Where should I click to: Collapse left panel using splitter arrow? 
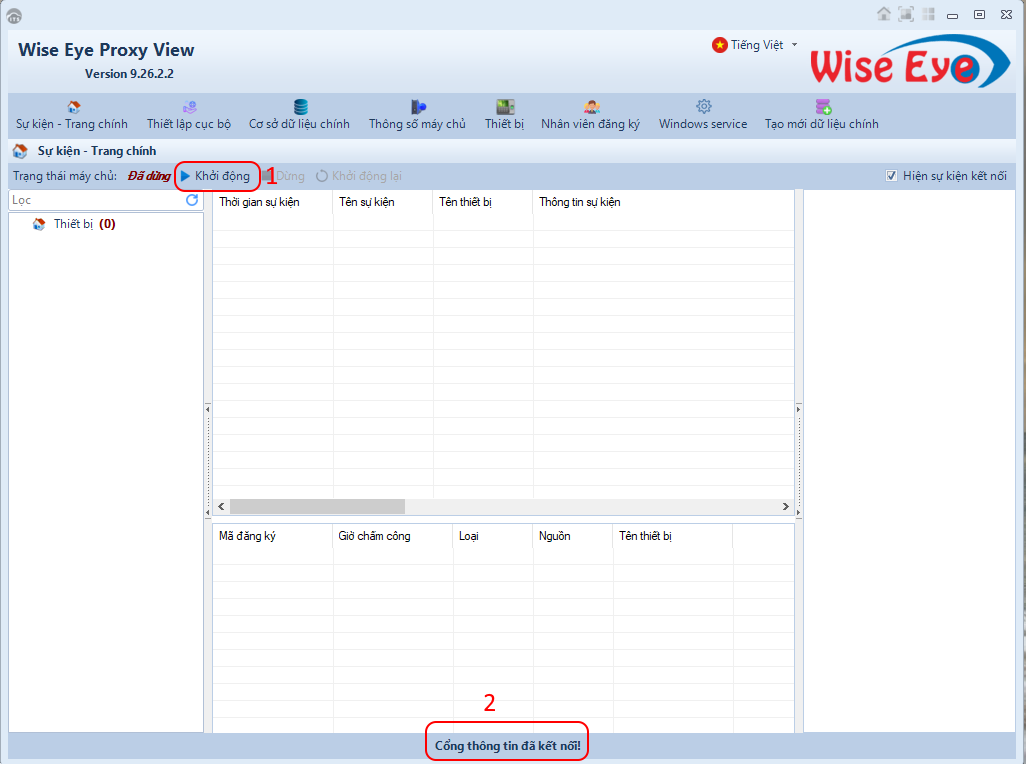coord(208,408)
